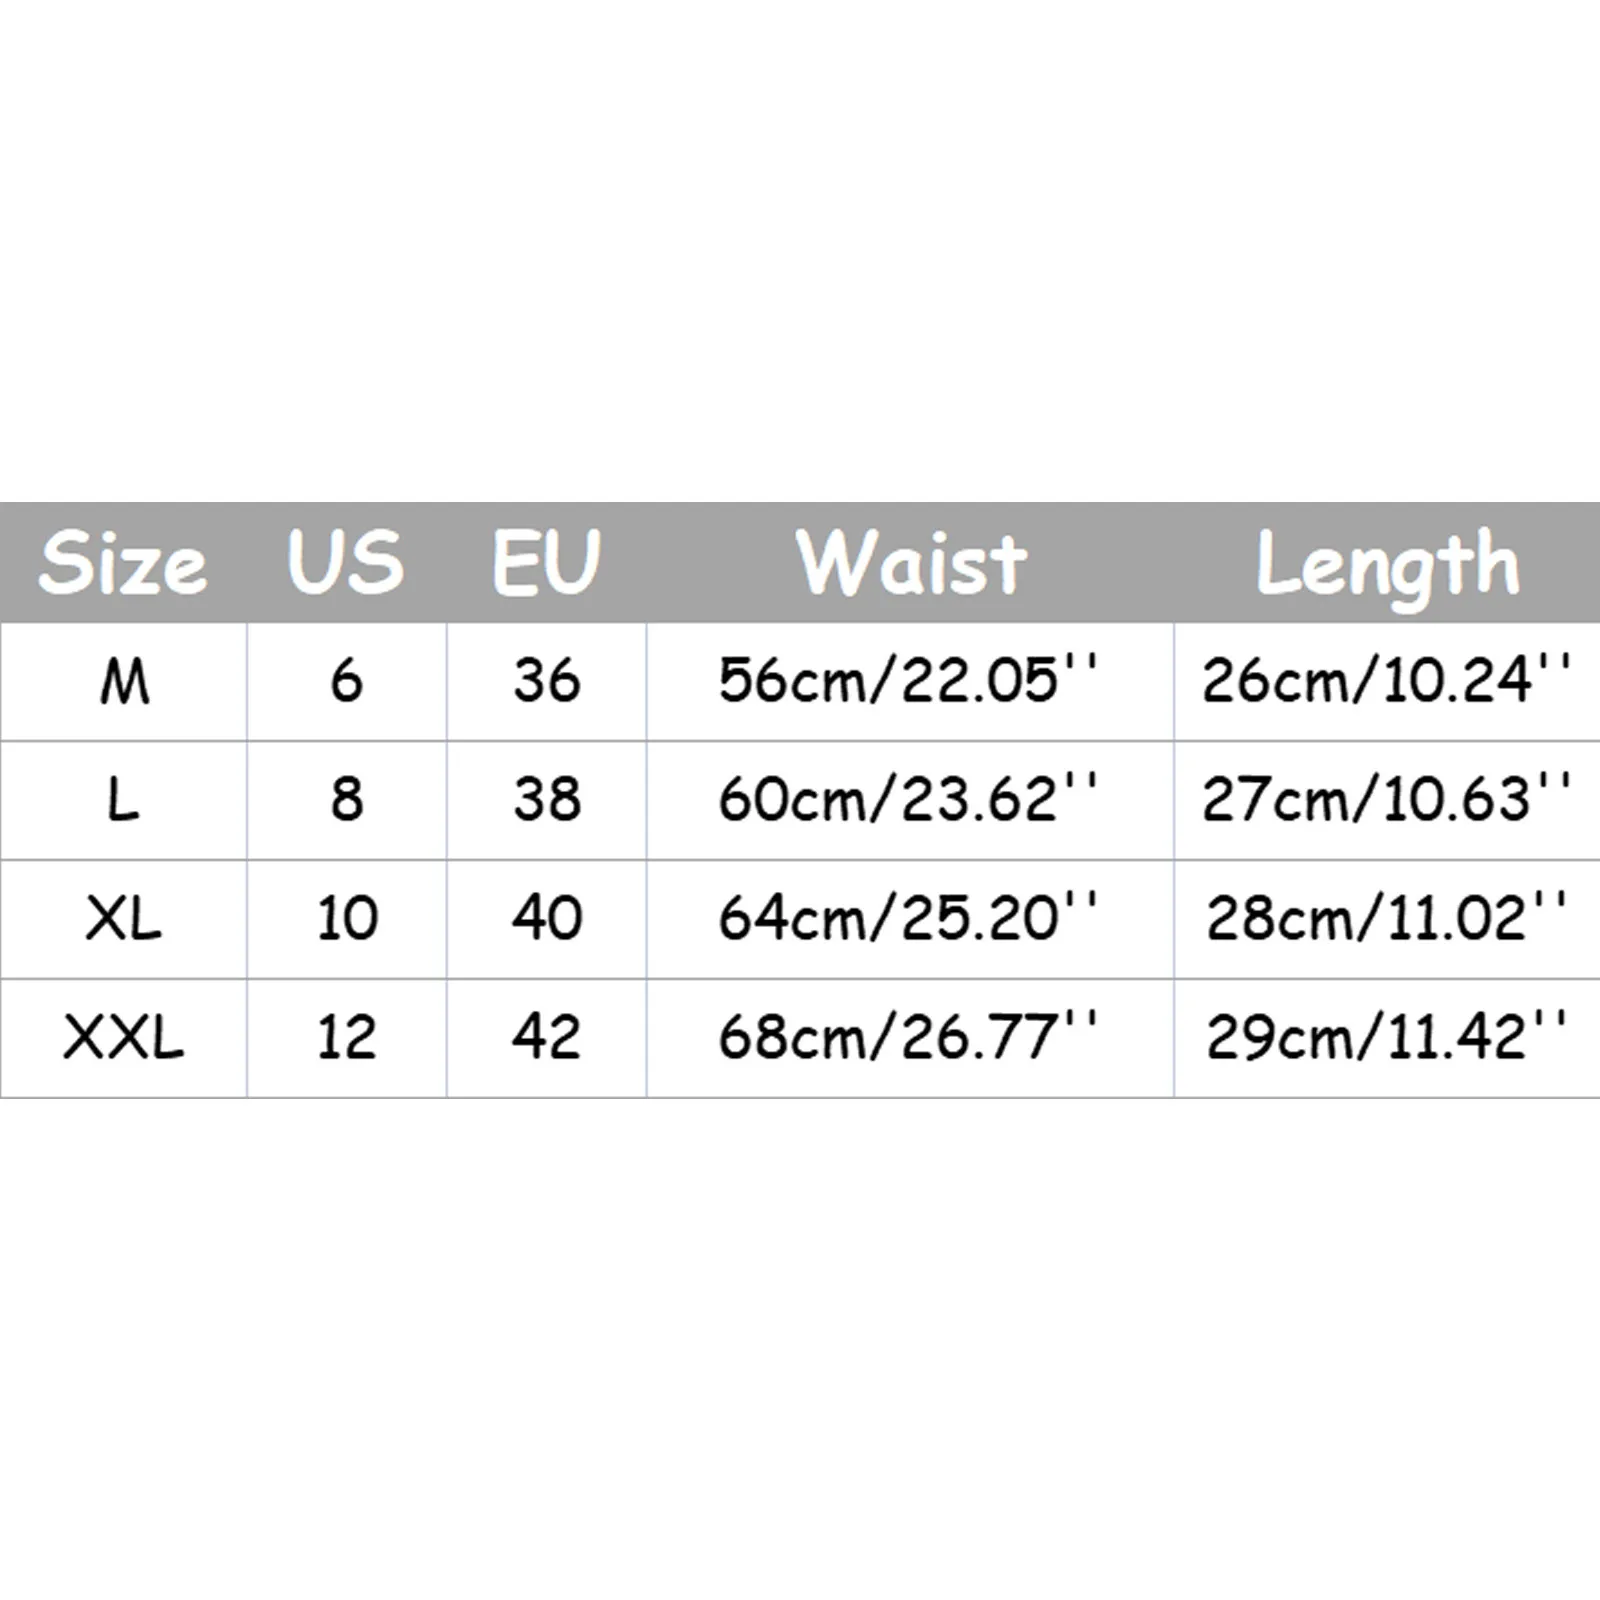
Task: Click EU size 42 cell
Action: [546, 1038]
